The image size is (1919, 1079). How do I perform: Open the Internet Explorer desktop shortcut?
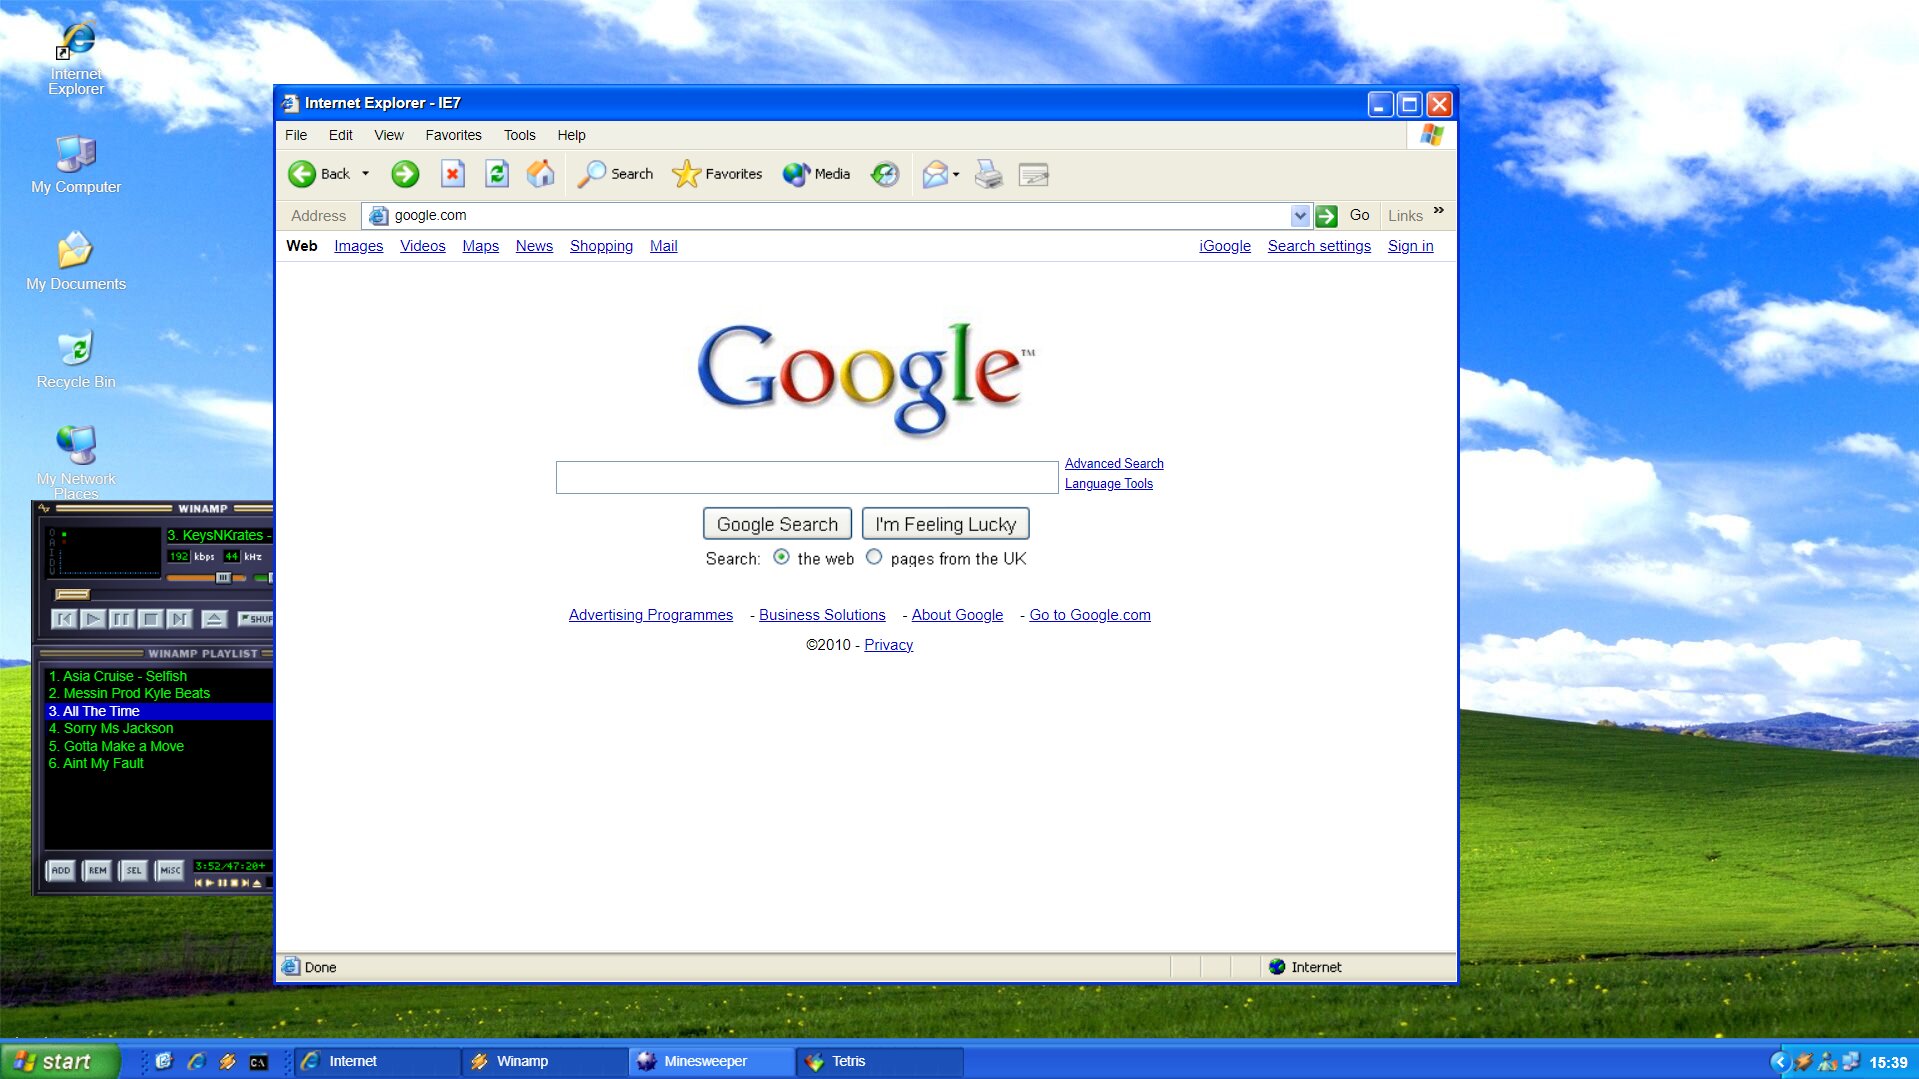(76, 58)
